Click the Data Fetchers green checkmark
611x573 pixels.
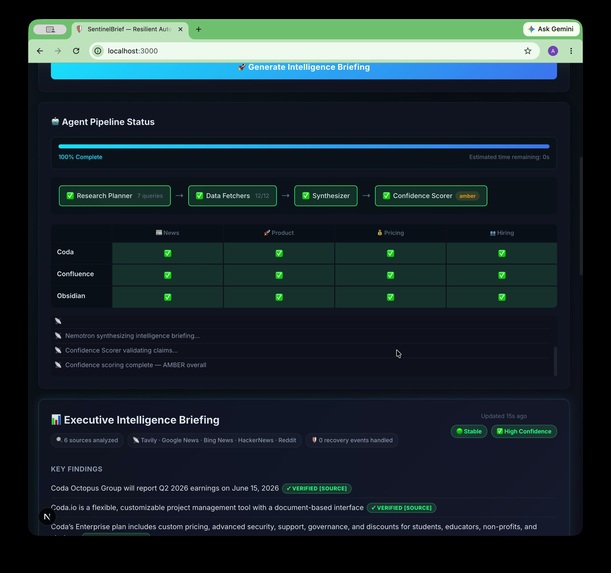click(x=200, y=196)
